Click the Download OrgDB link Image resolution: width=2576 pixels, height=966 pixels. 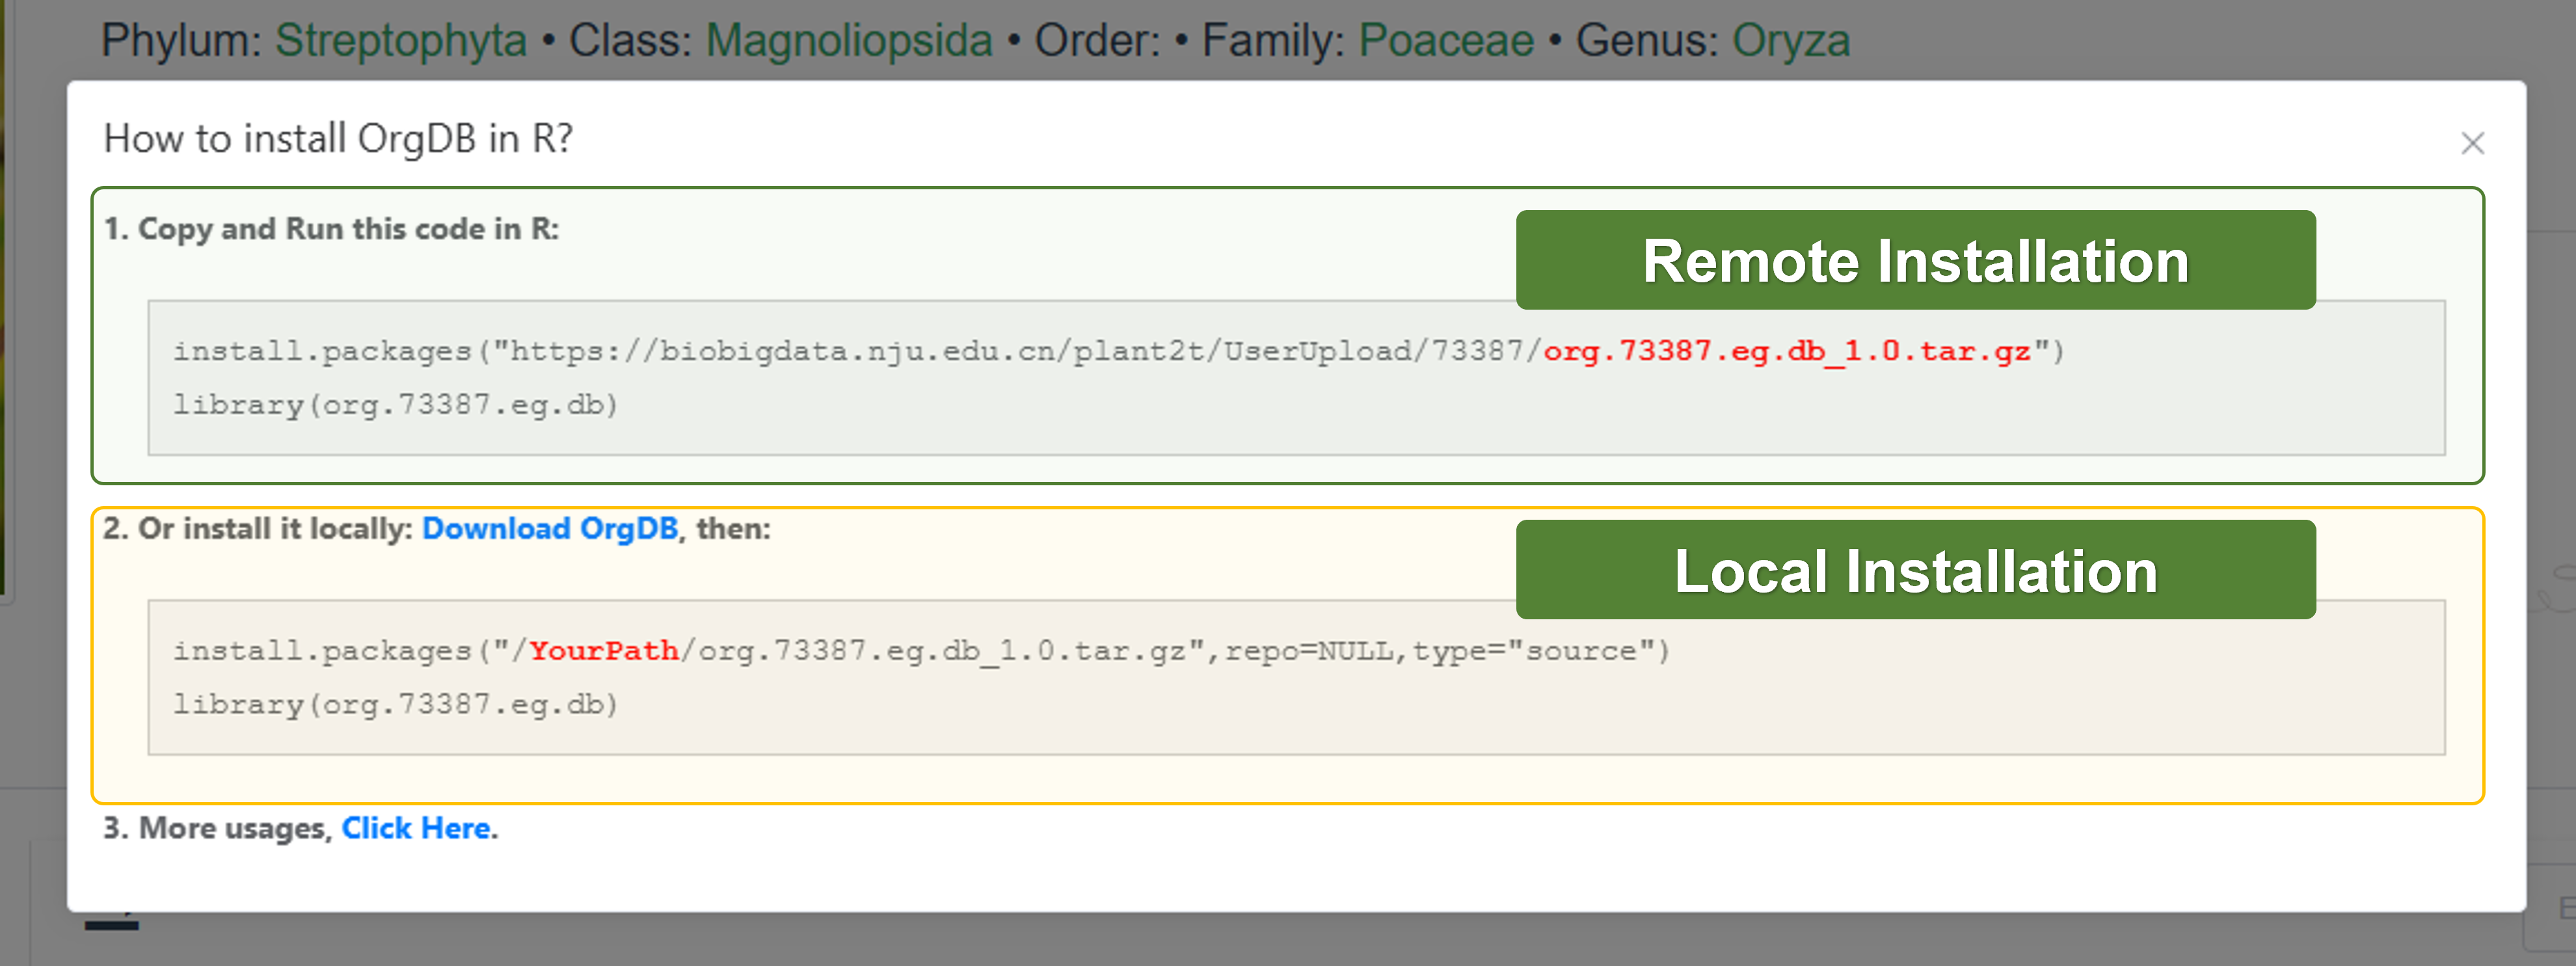click(549, 528)
